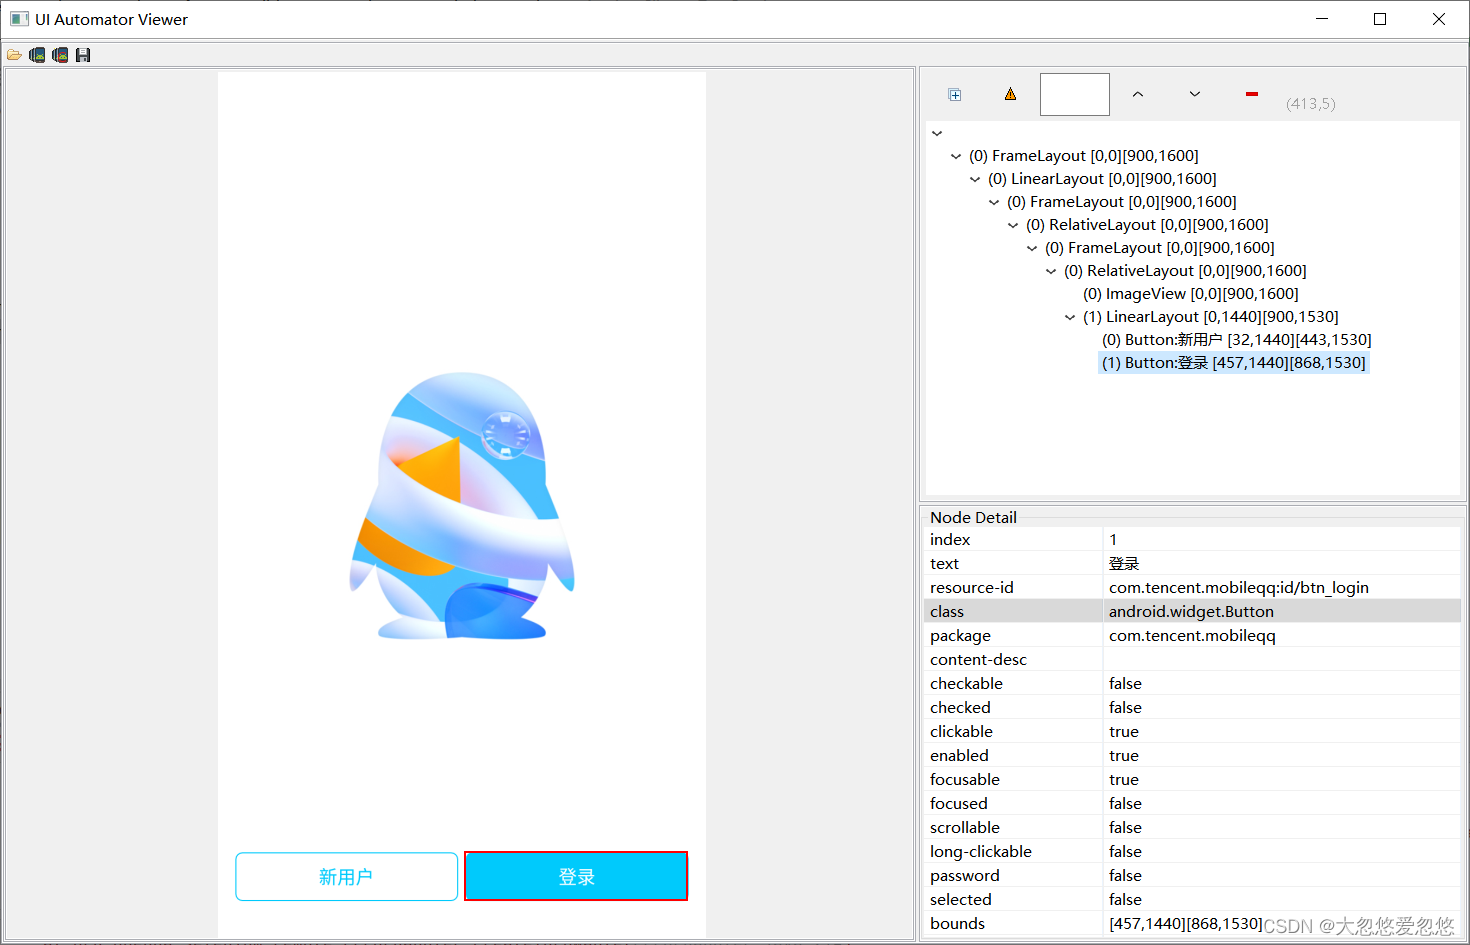
Task: Click the 新用户 button in the device screenshot
Action: [347, 877]
